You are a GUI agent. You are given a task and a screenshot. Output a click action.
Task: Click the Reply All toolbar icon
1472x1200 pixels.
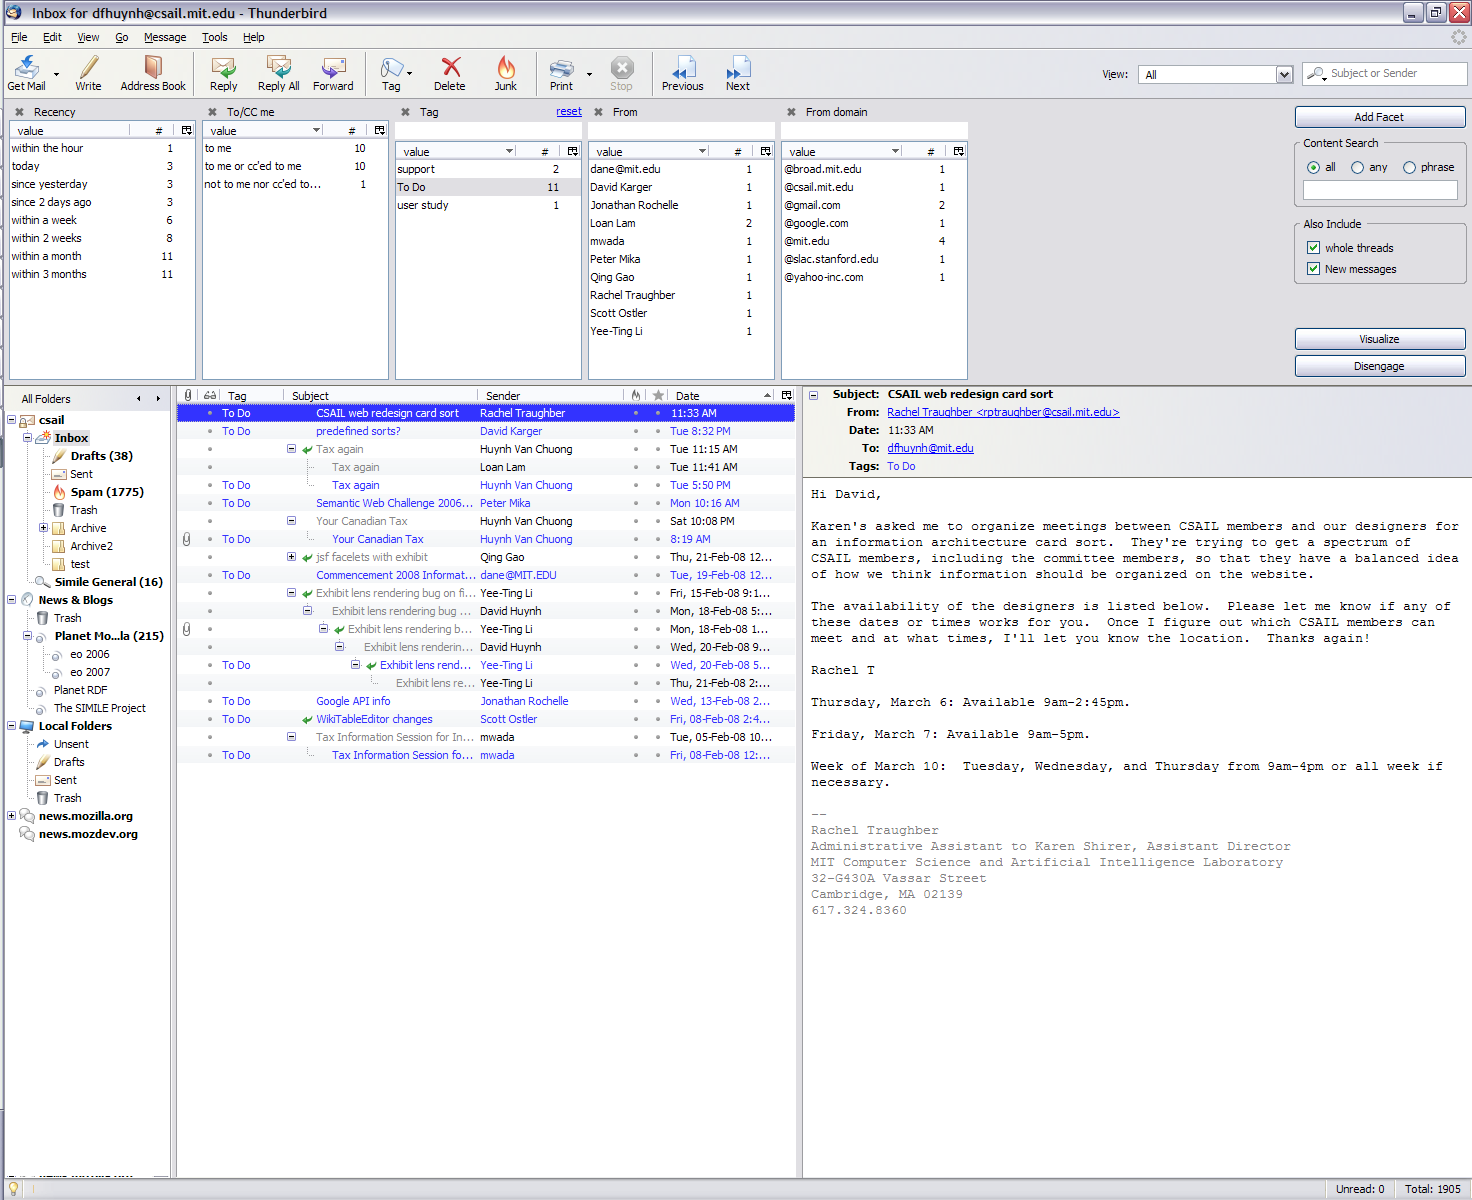point(278,72)
